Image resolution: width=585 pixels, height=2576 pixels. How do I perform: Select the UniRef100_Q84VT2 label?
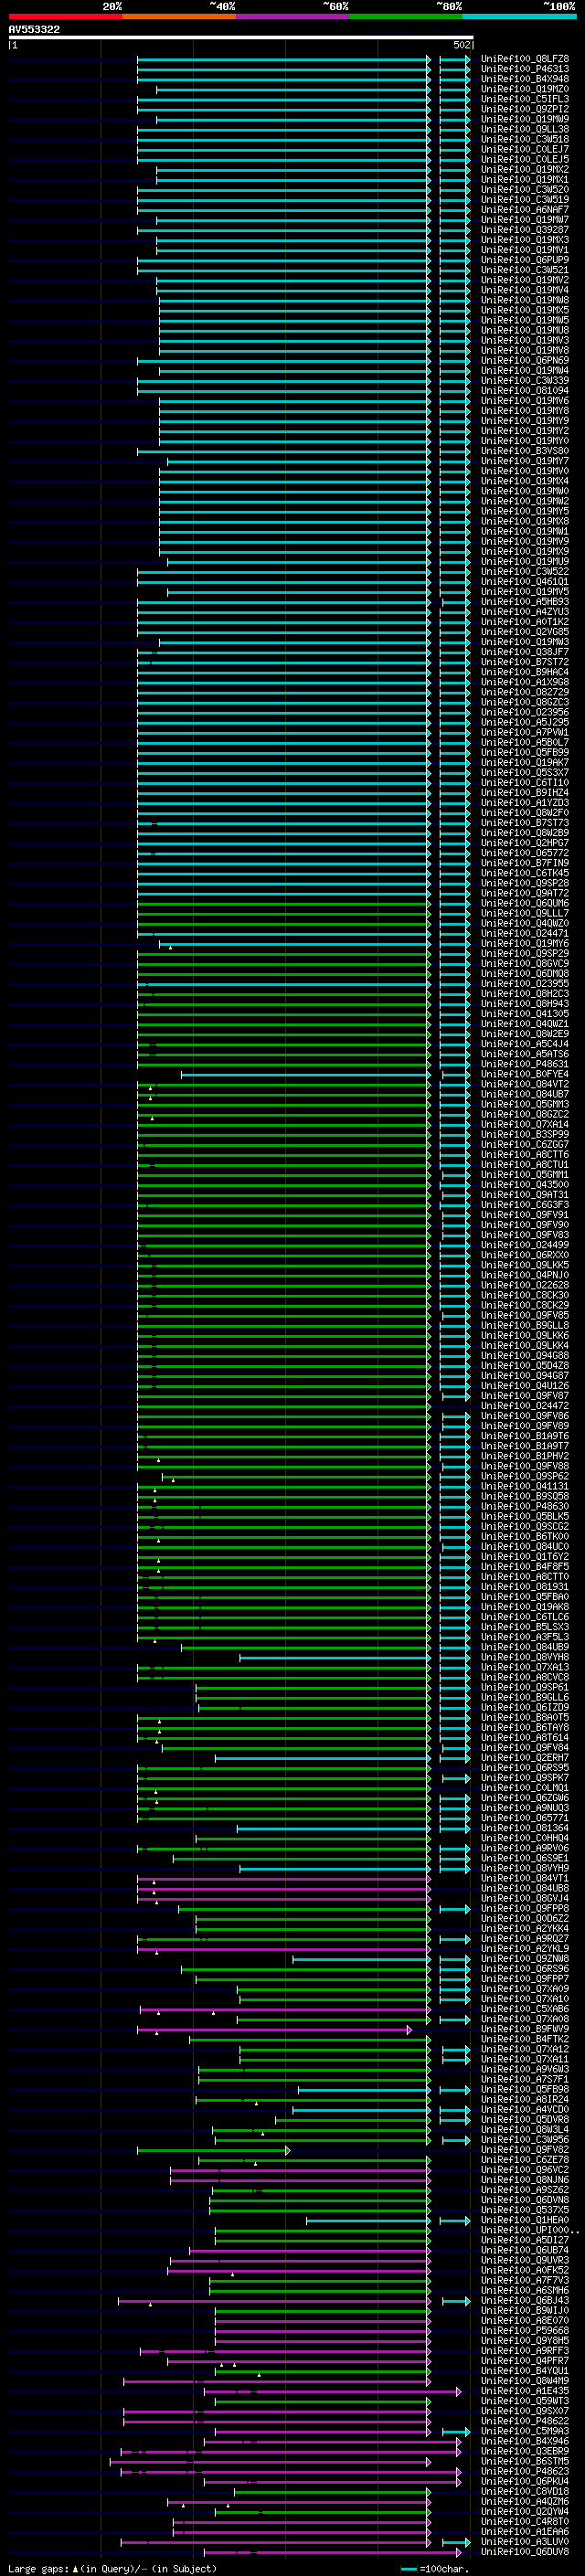click(525, 1084)
